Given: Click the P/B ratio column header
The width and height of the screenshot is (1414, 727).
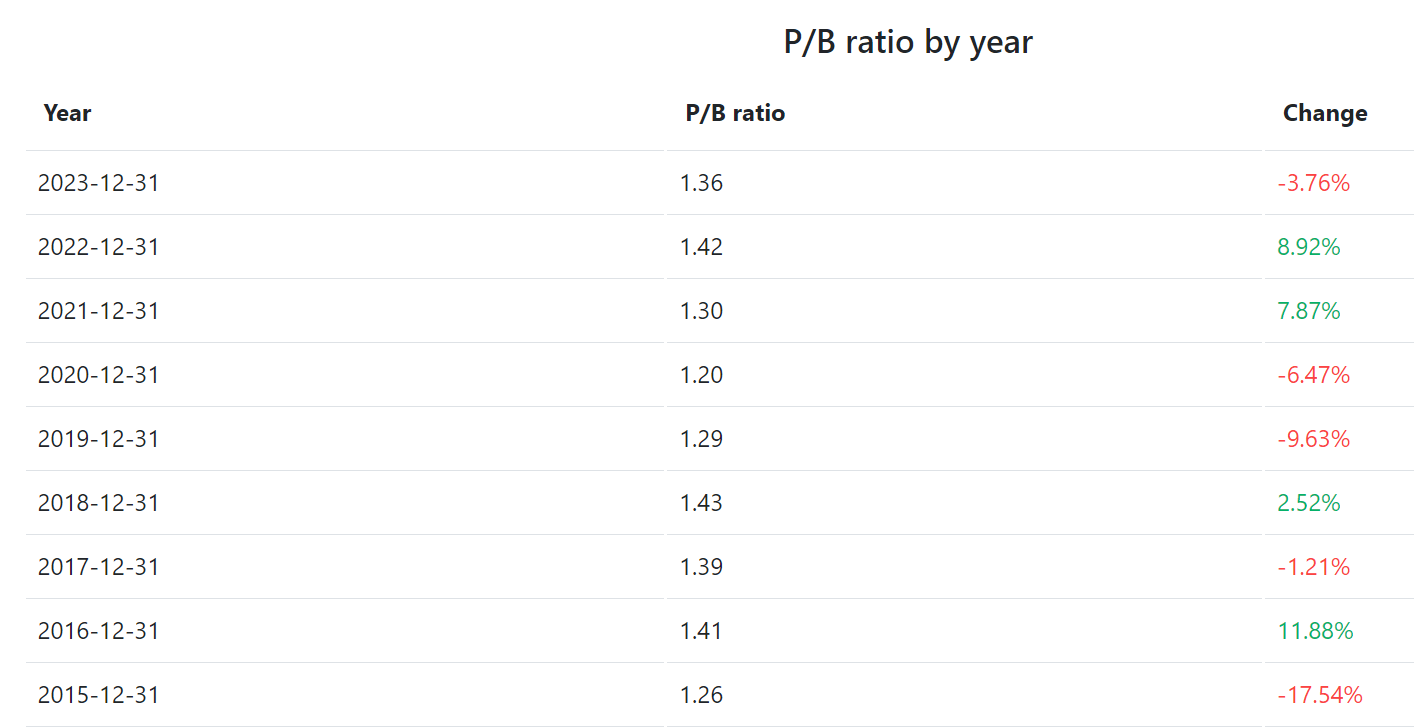Looking at the screenshot, I should click(x=735, y=114).
